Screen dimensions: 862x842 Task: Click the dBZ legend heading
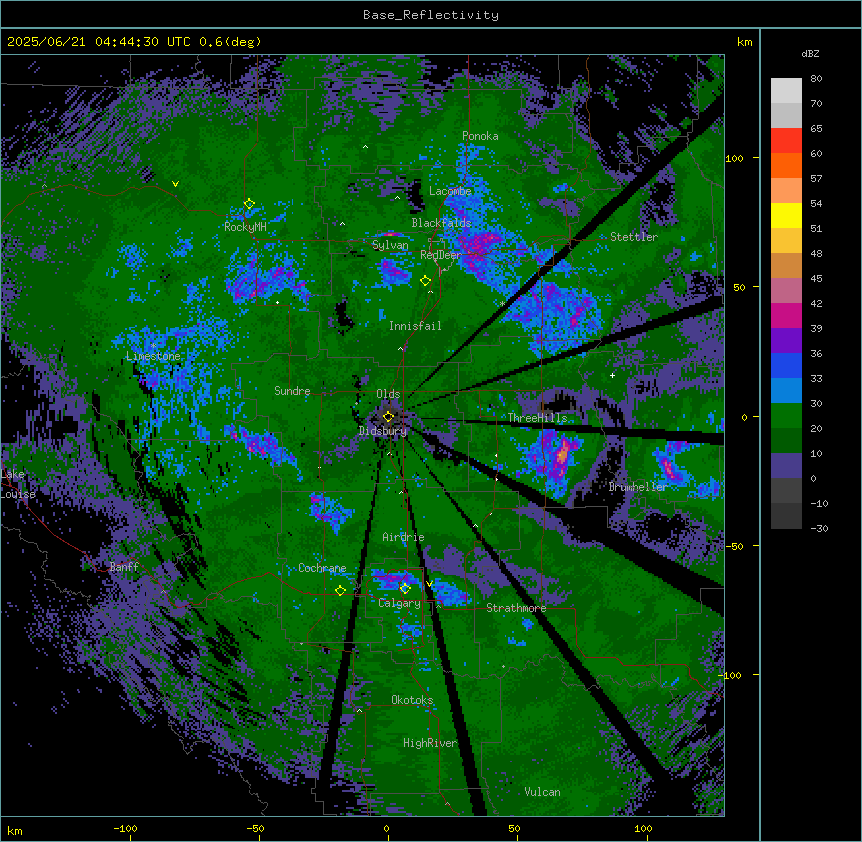pos(810,54)
